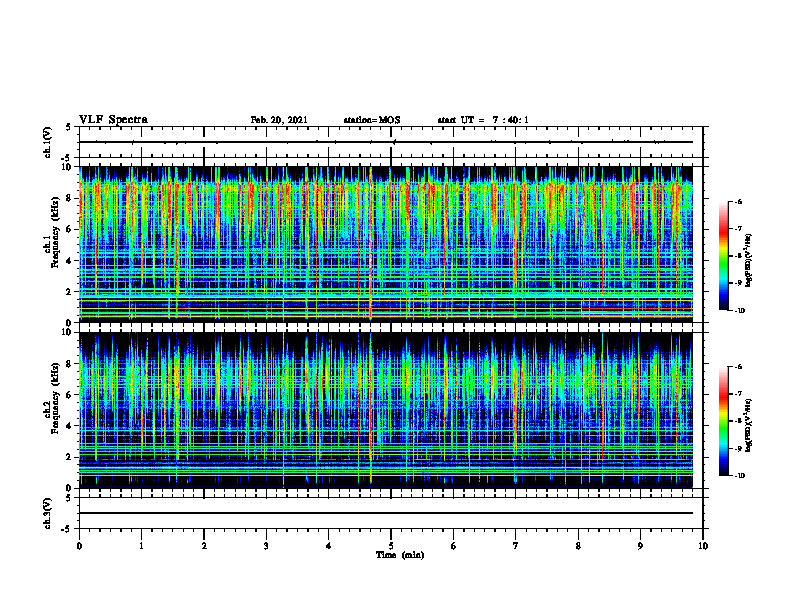
Task: Click the ch.2 spectrogram color scale bar
Action: tap(723, 421)
